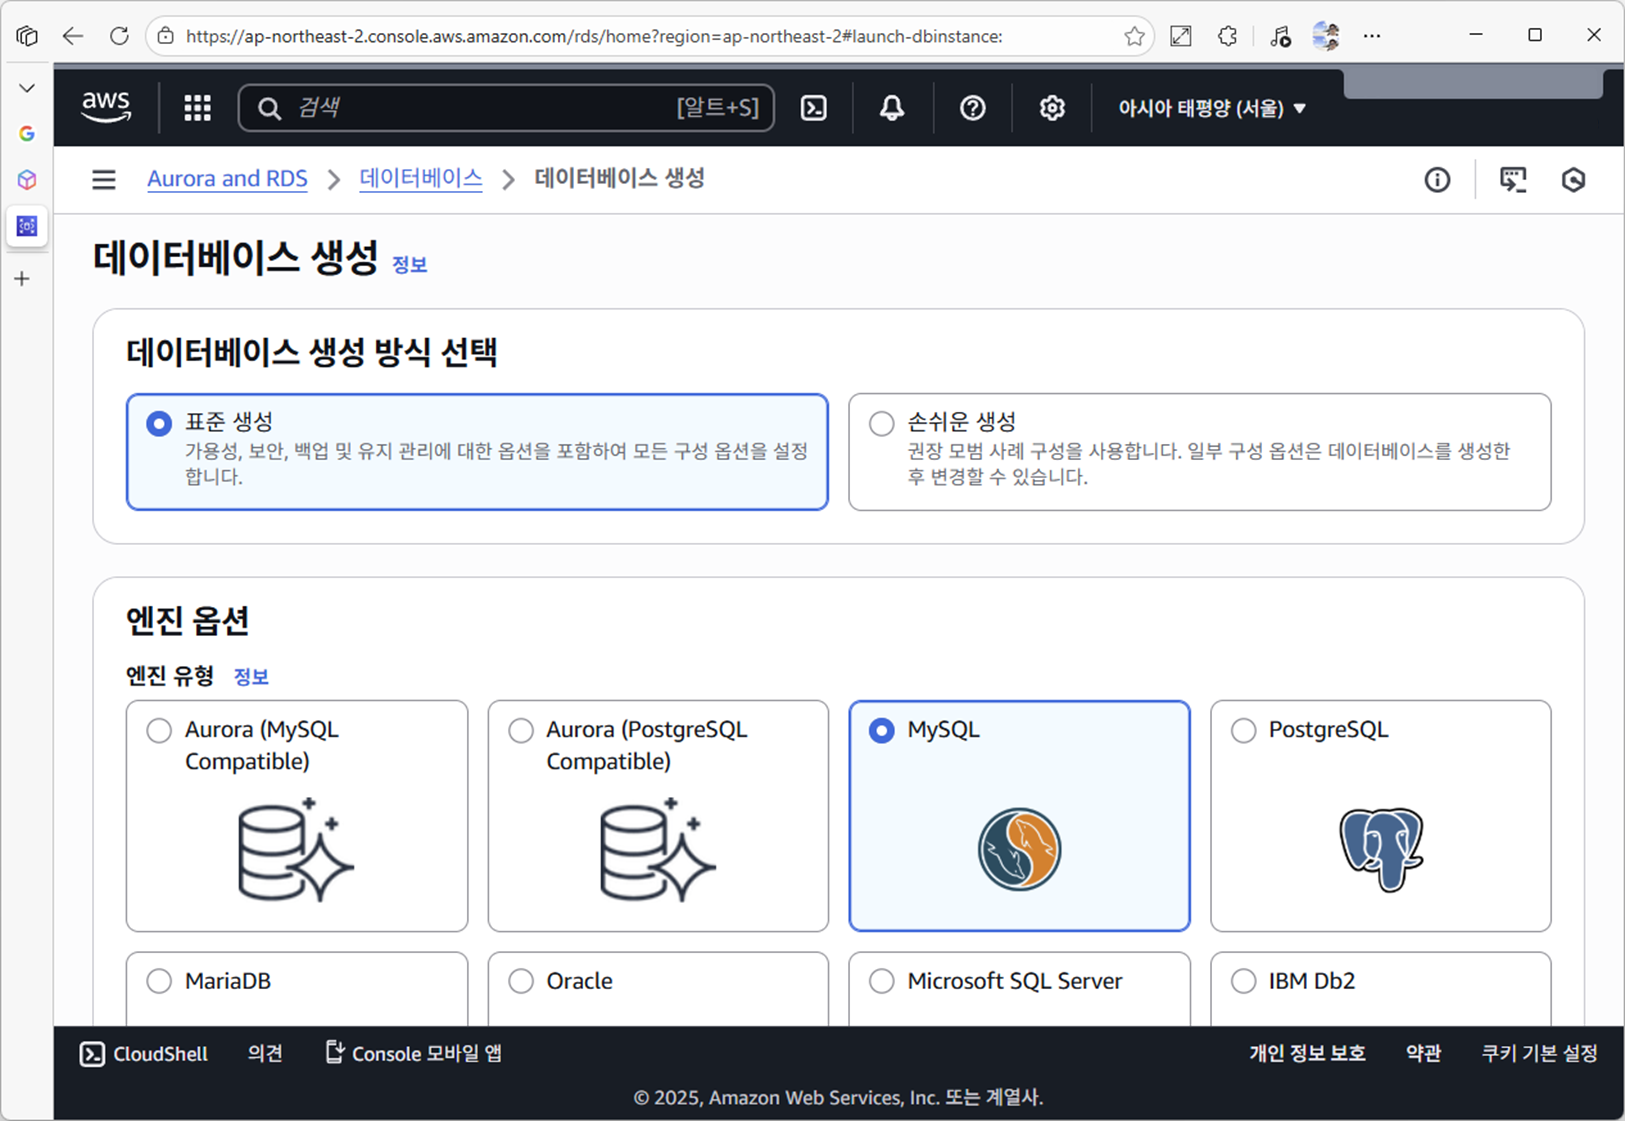Click the AWS 검색 search field
Screen dimensions: 1625x1121
[506, 108]
